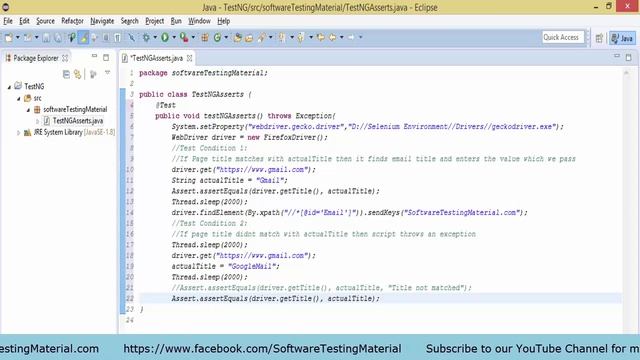Open the Run menu

pos(176,21)
